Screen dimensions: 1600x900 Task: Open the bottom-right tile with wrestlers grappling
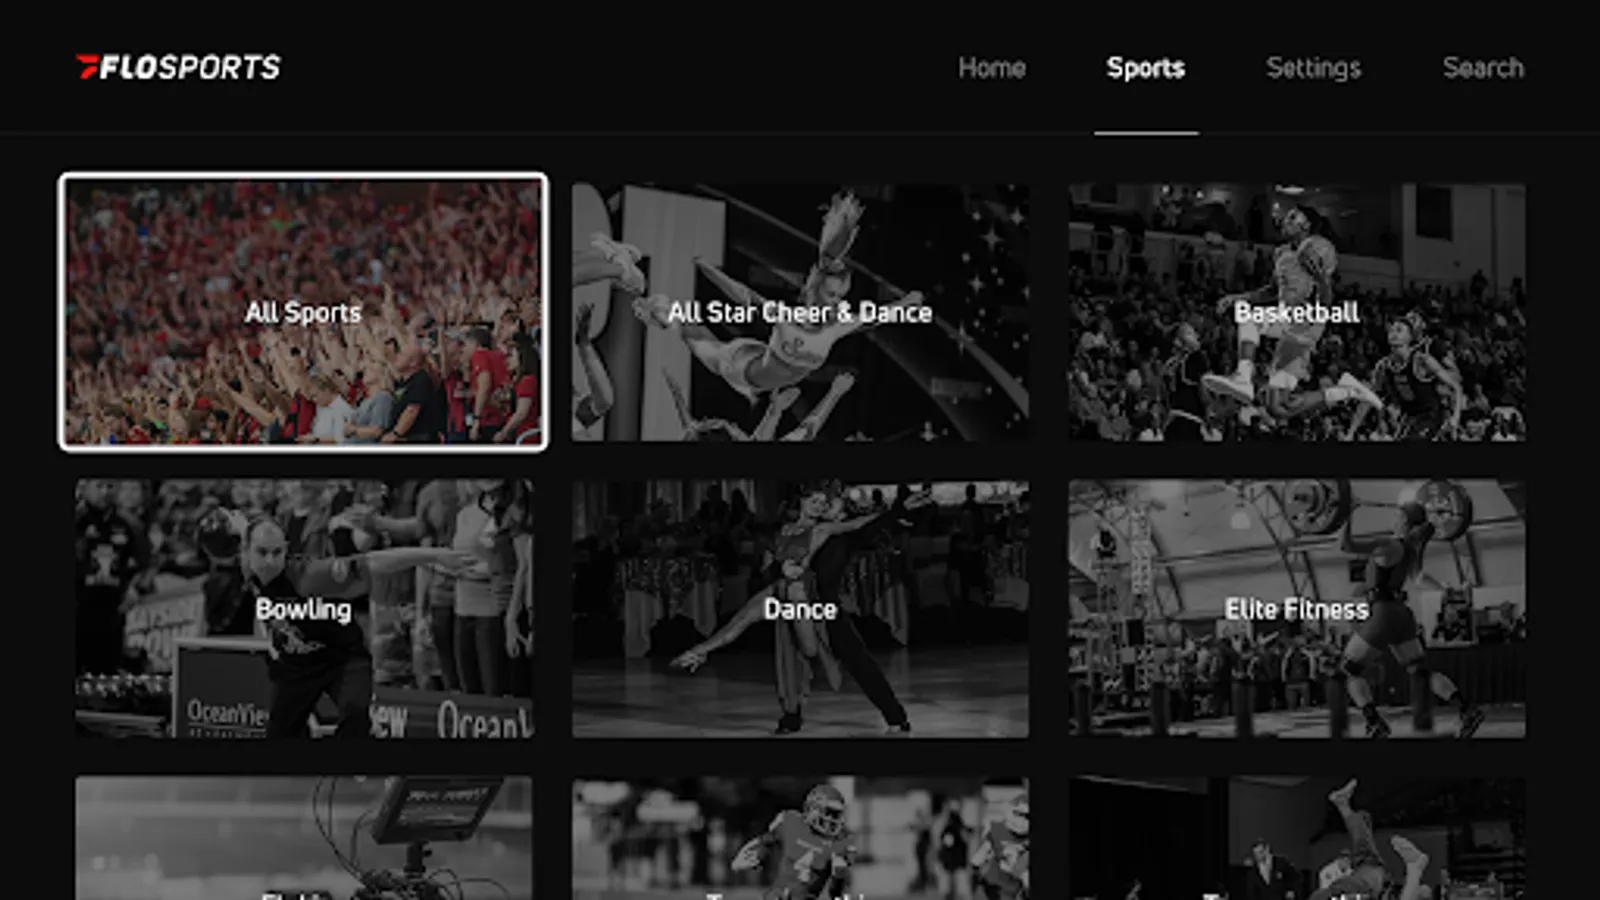pos(1297,838)
